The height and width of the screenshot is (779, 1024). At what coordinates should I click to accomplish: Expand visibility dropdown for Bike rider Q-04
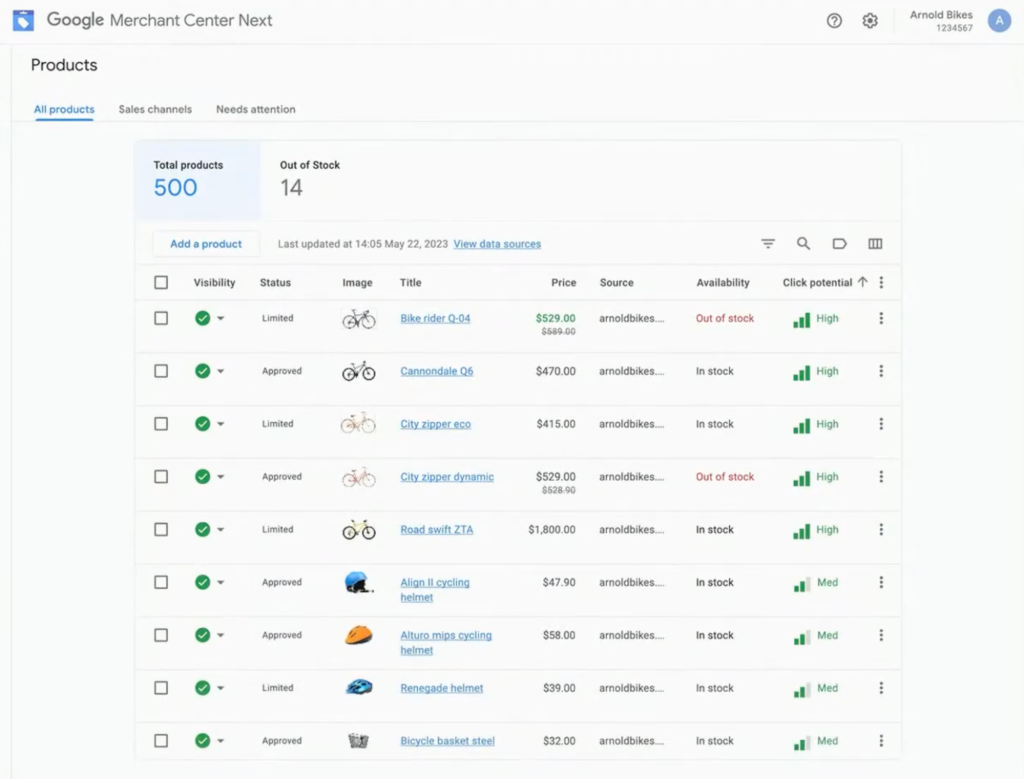(x=221, y=319)
